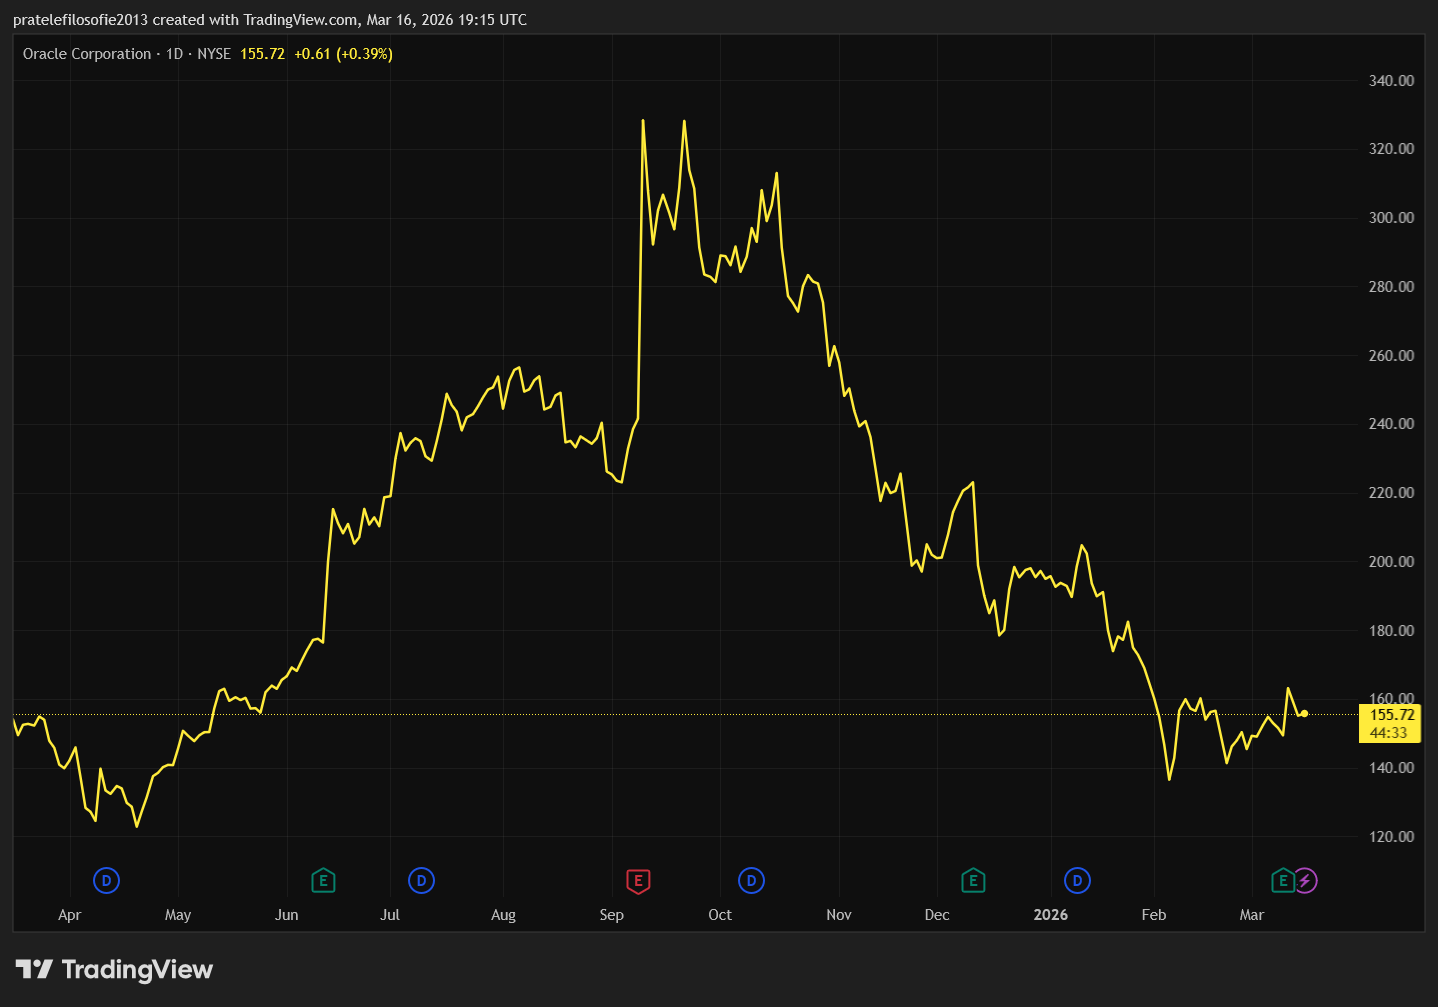Click the Apr label on time axis
Viewport: 1438px width, 1007px height.
pos(70,915)
